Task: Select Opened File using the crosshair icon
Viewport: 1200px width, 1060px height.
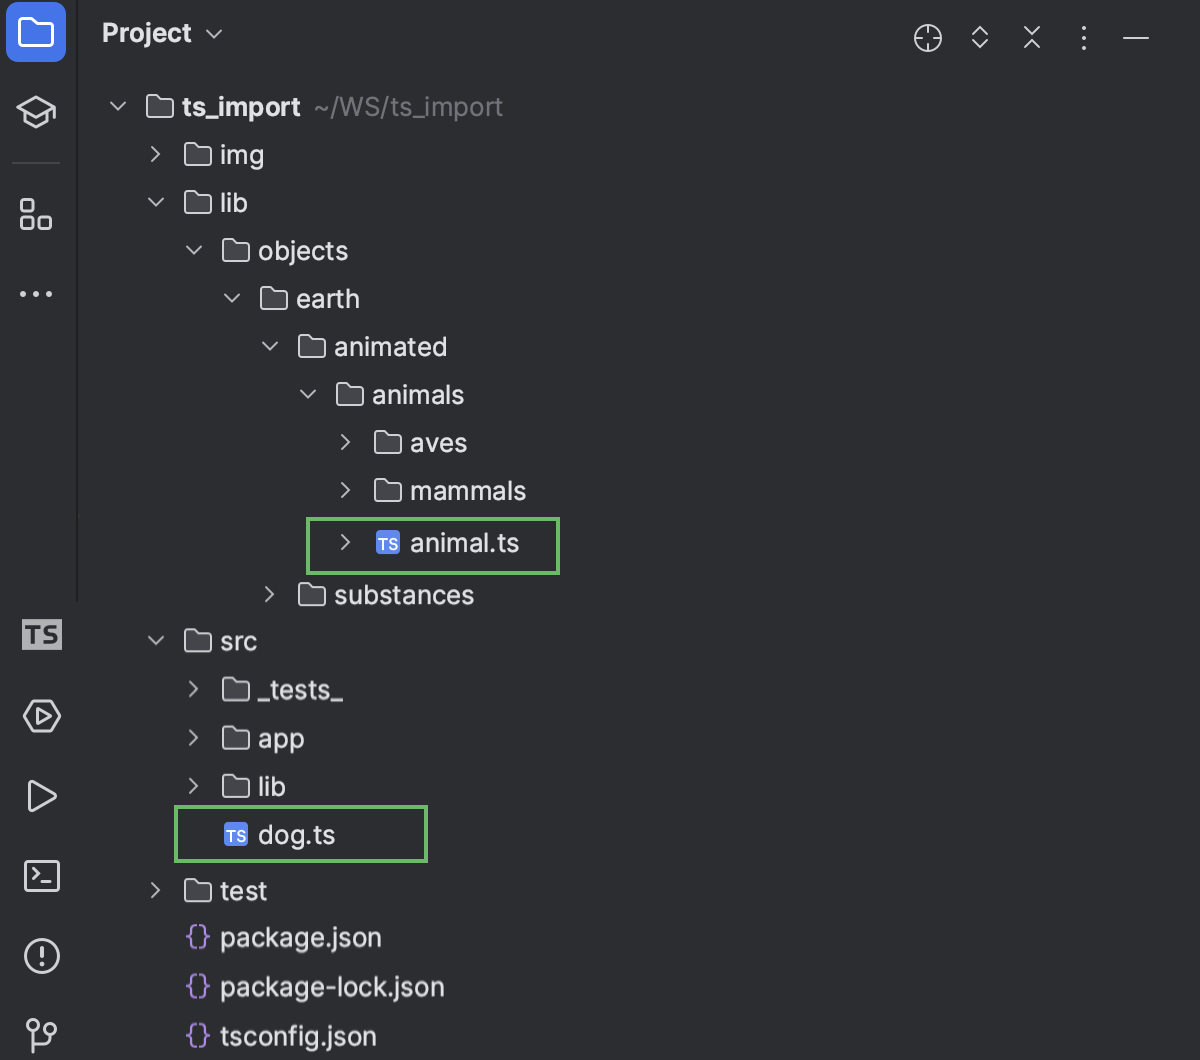Action: [x=927, y=38]
